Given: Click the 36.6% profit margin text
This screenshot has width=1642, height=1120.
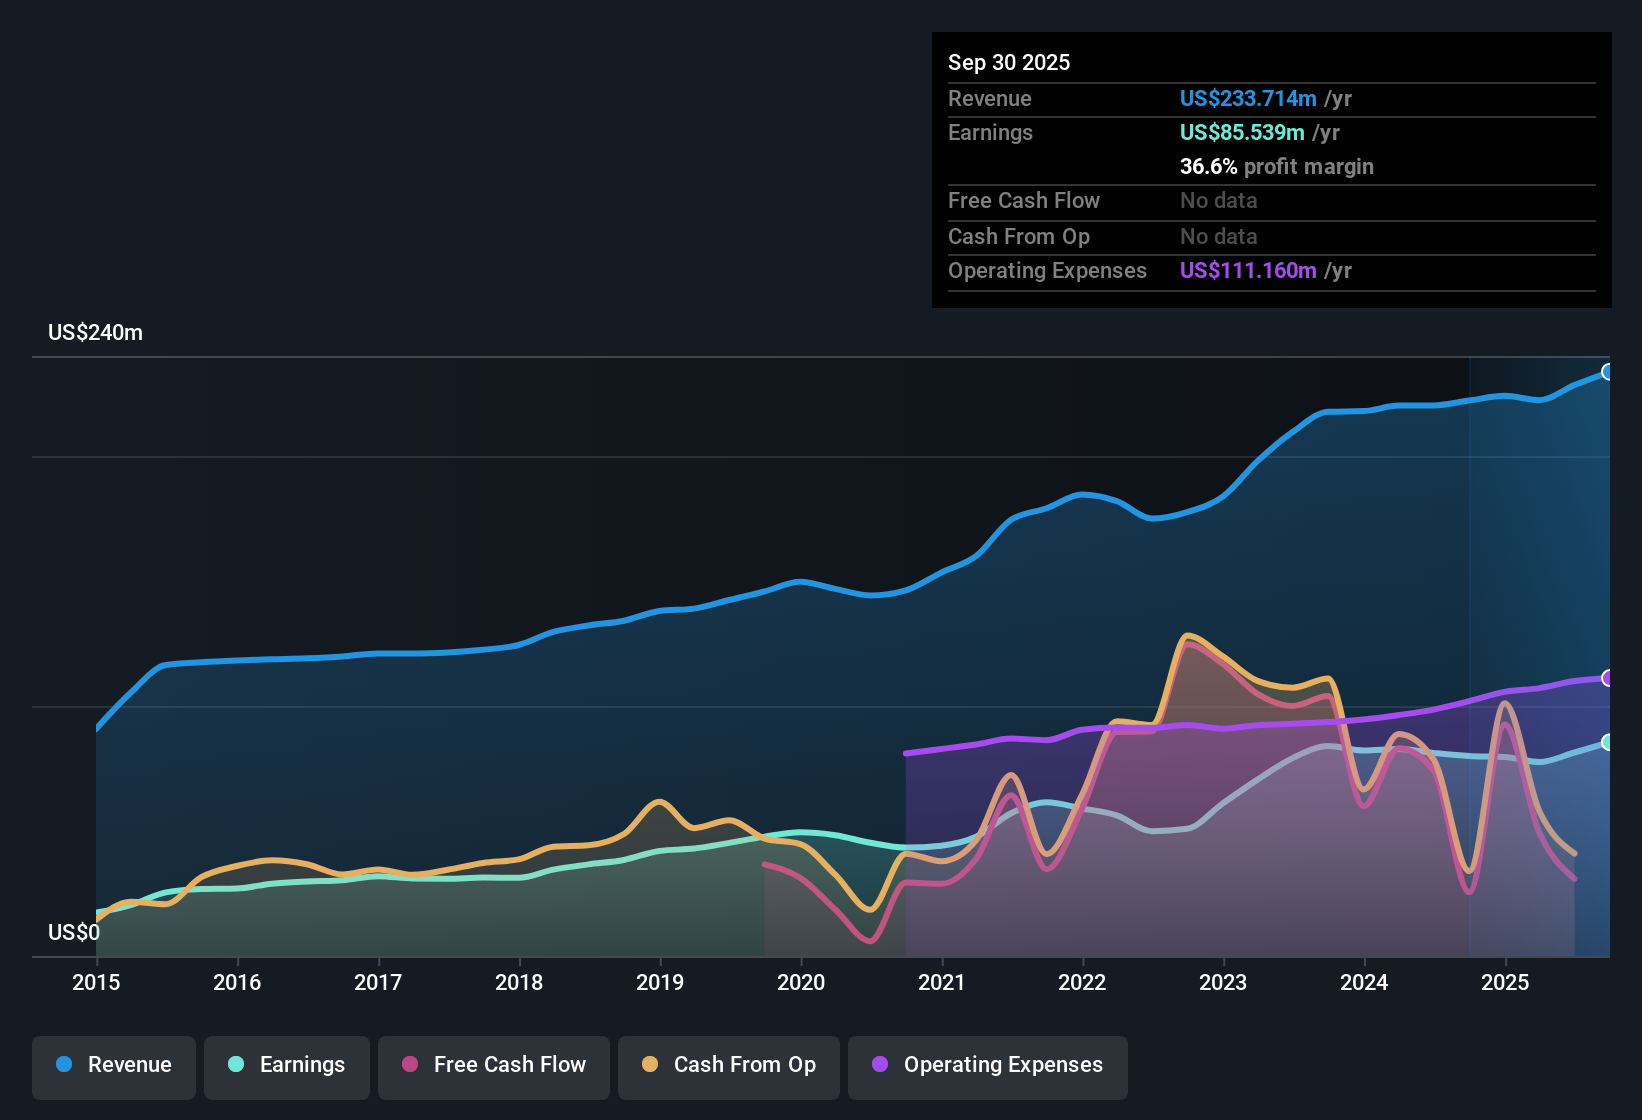Looking at the screenshot, I should tap(1277, 166).
